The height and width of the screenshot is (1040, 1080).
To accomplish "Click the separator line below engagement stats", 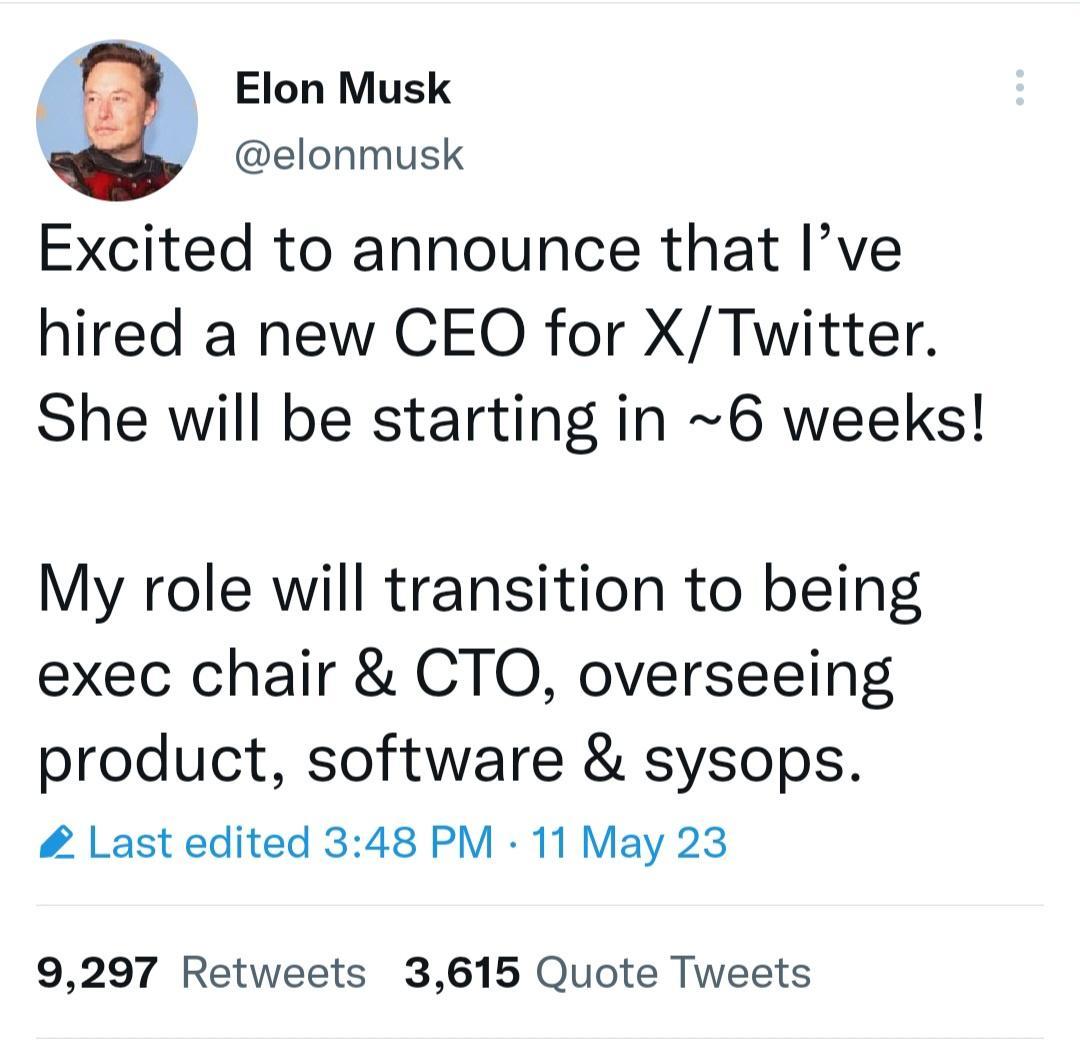I will 540,1033.
